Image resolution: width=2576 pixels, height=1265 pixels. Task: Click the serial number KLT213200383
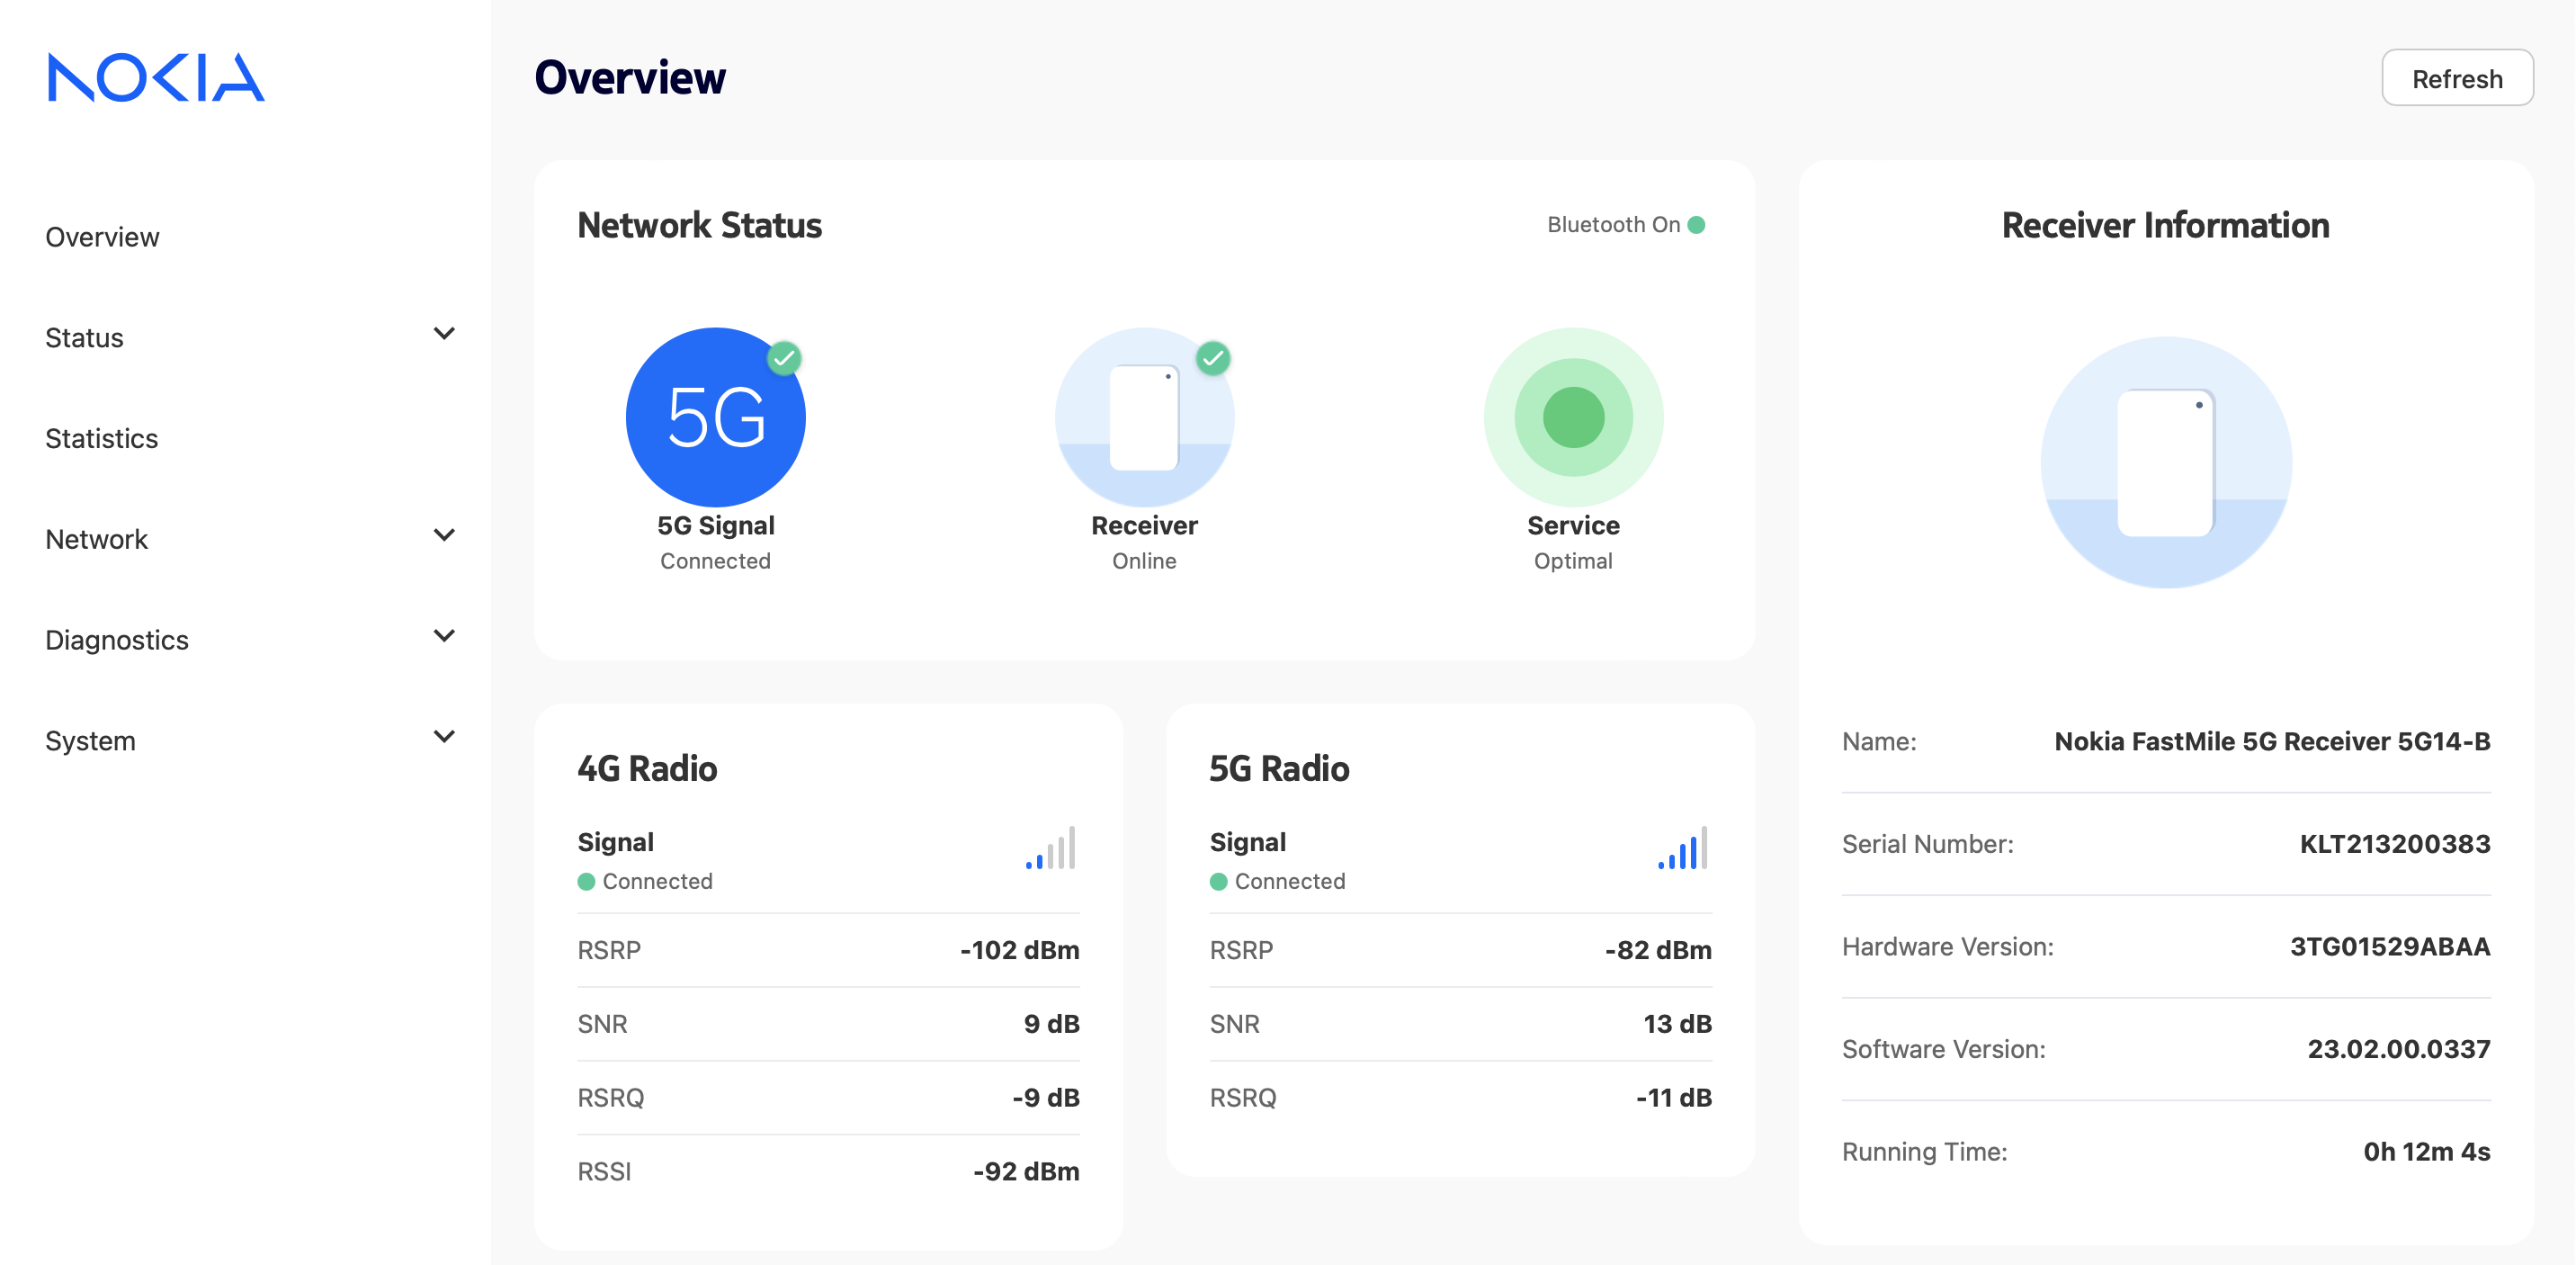2394,844
